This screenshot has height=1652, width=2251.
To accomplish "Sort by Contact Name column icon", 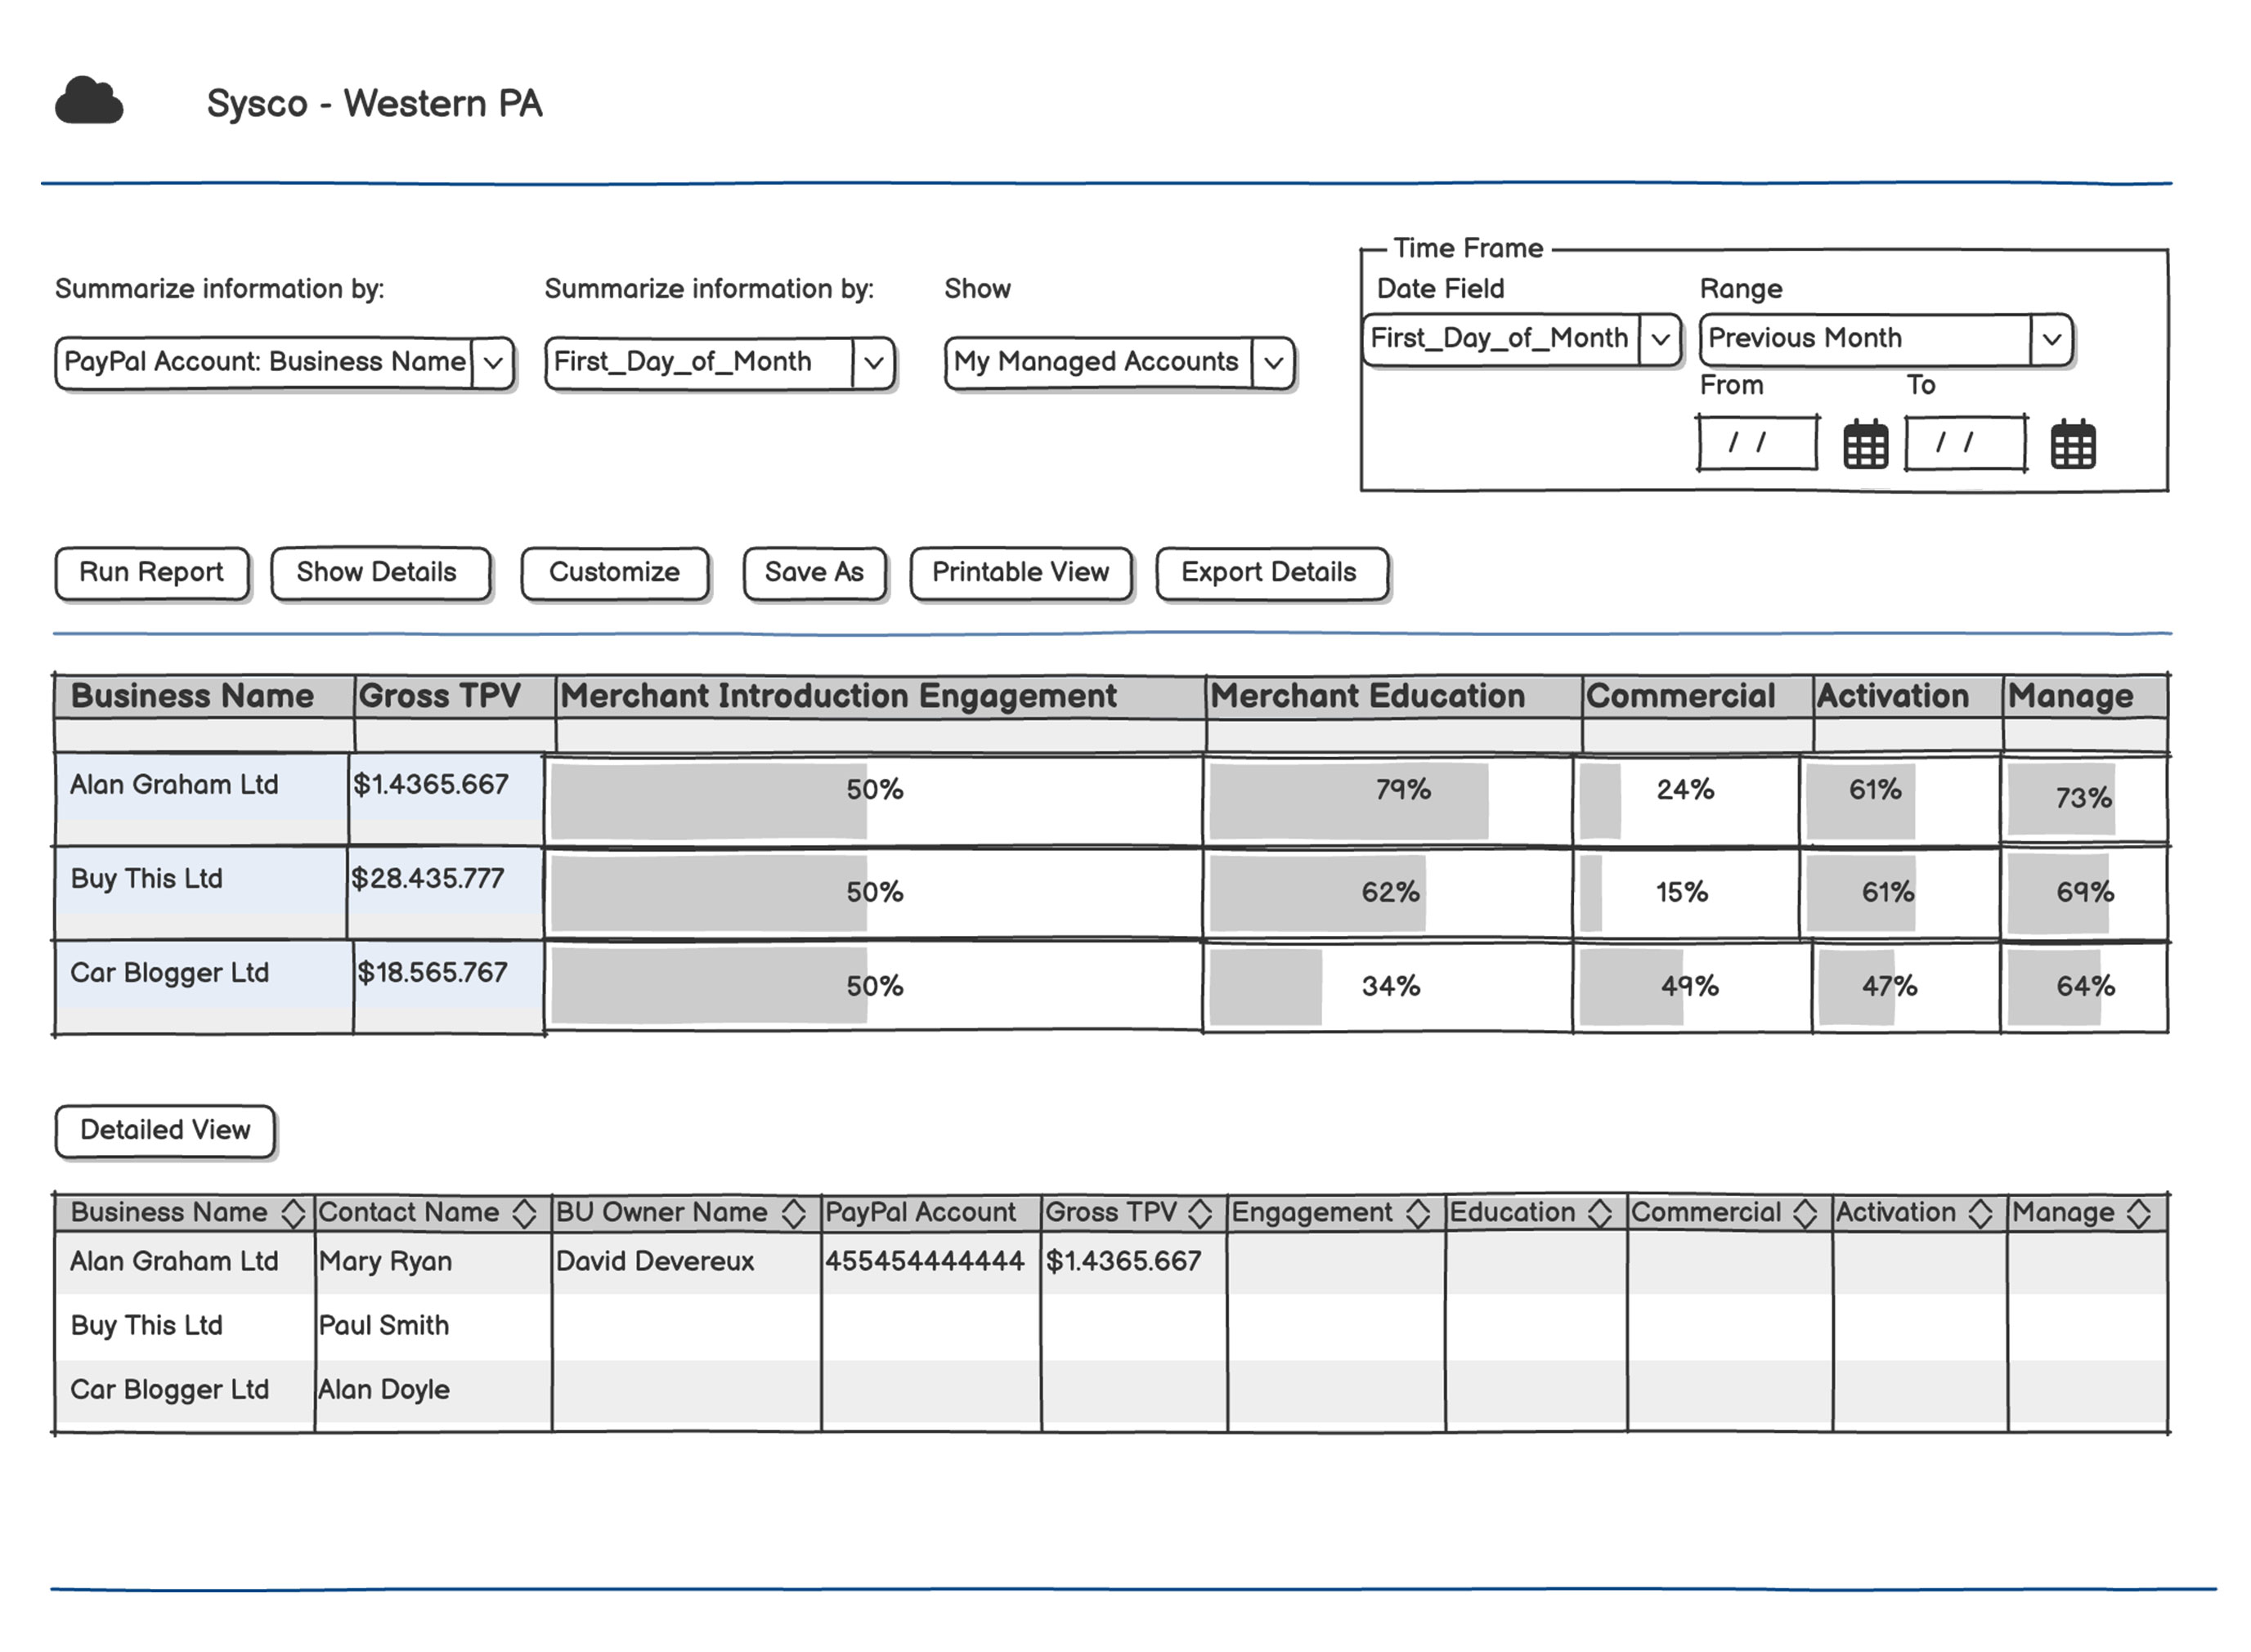I will click(524, 1213).
